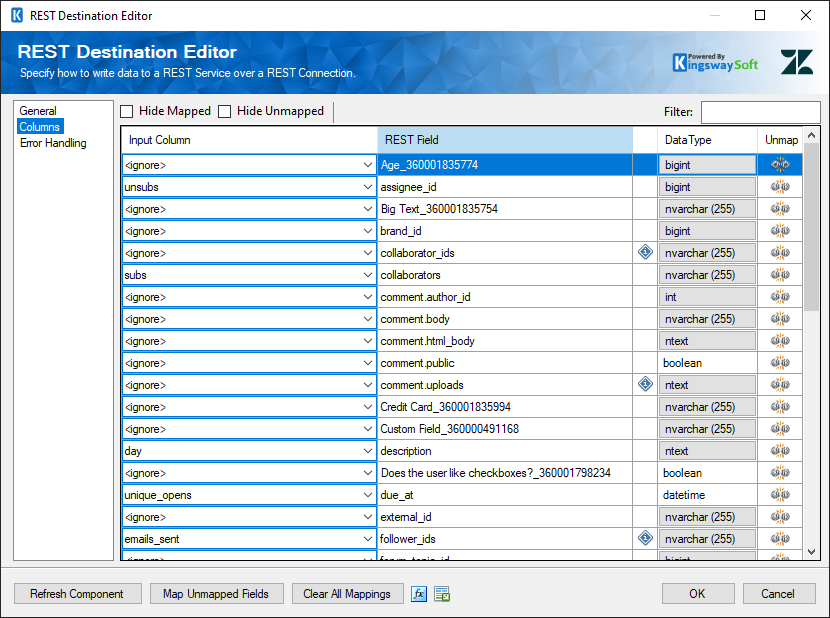The width and height of the screenshot is (830, 618).
Task: Unmap the external_id field
Action: click(780, 516)
